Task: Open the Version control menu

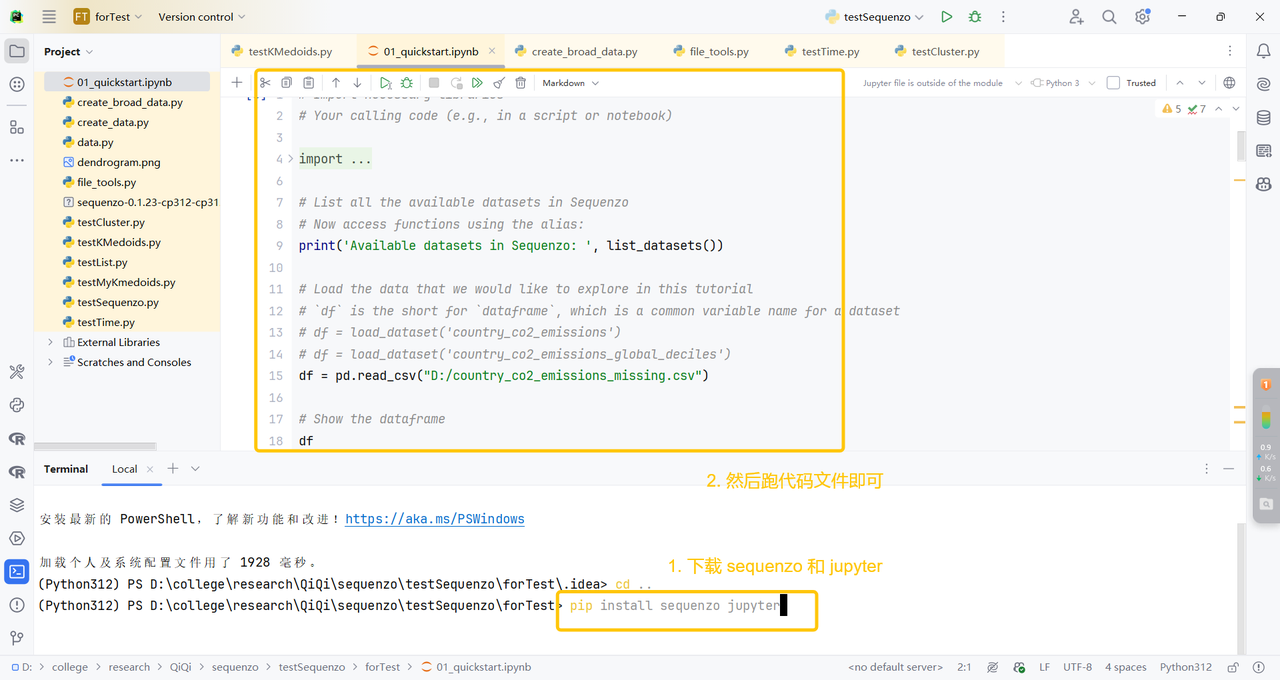Action: (x=202, y=17)
